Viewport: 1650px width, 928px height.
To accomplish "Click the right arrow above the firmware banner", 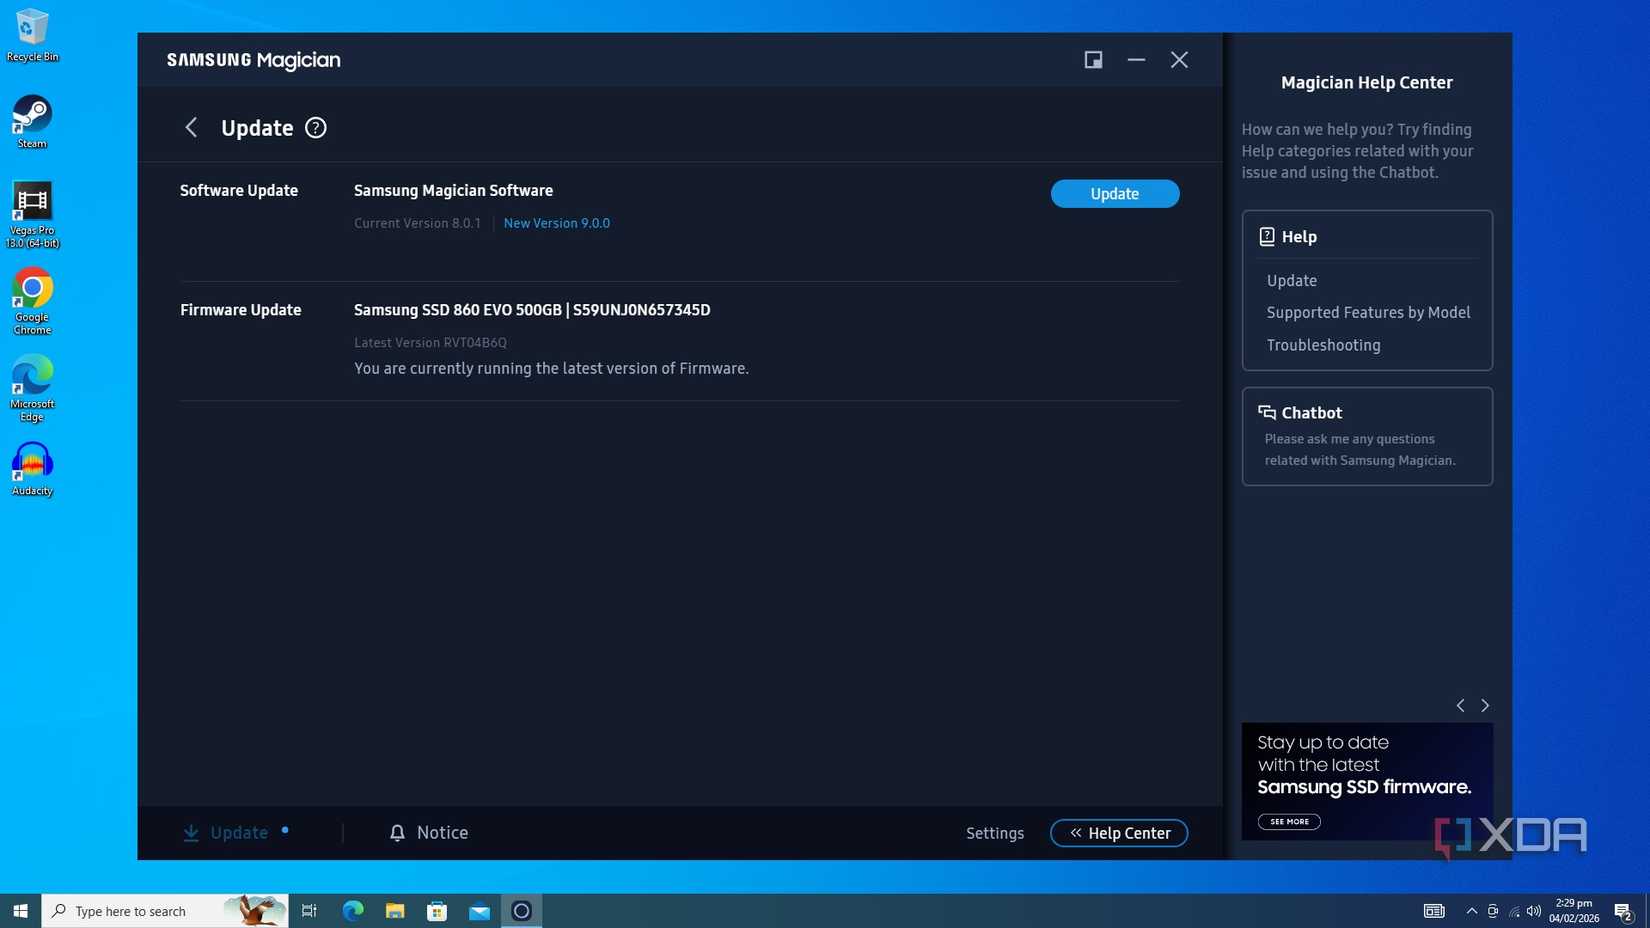I will coord(1485,705).
